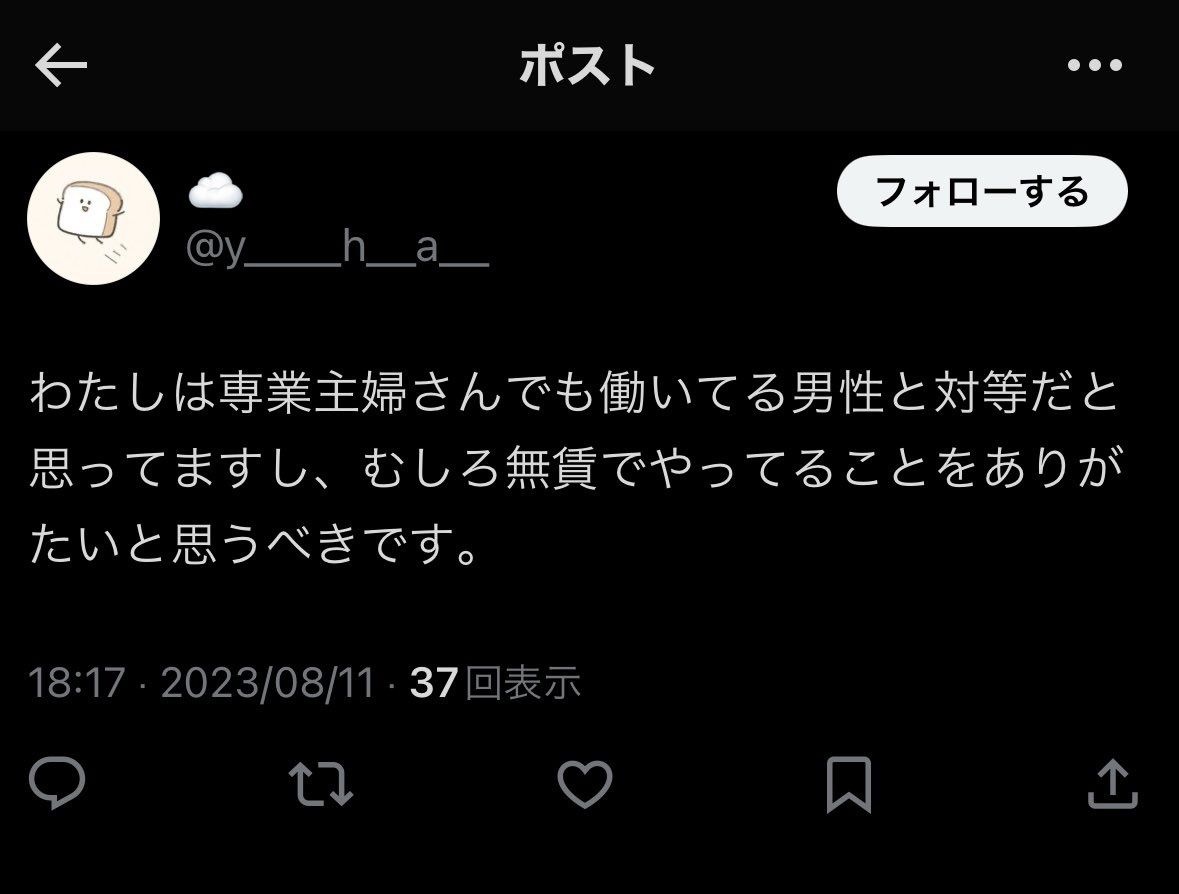Screen dimensions: 1179x894
Task: Open the bread character profile avatar
Action: [x=93, y=218]
